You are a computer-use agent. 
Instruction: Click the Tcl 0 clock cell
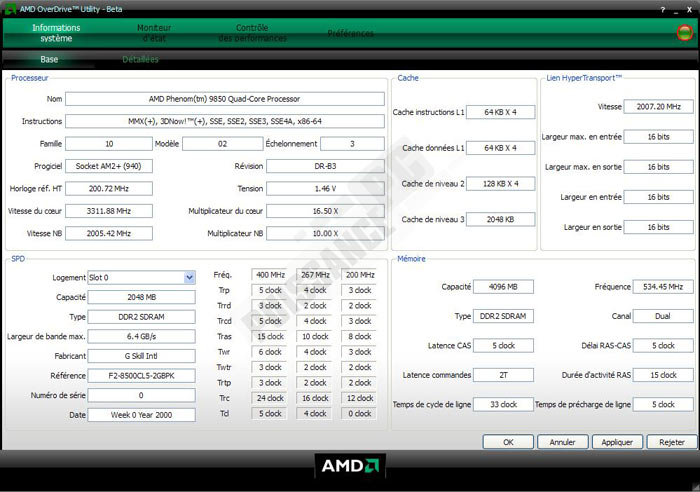pos(360,414)
